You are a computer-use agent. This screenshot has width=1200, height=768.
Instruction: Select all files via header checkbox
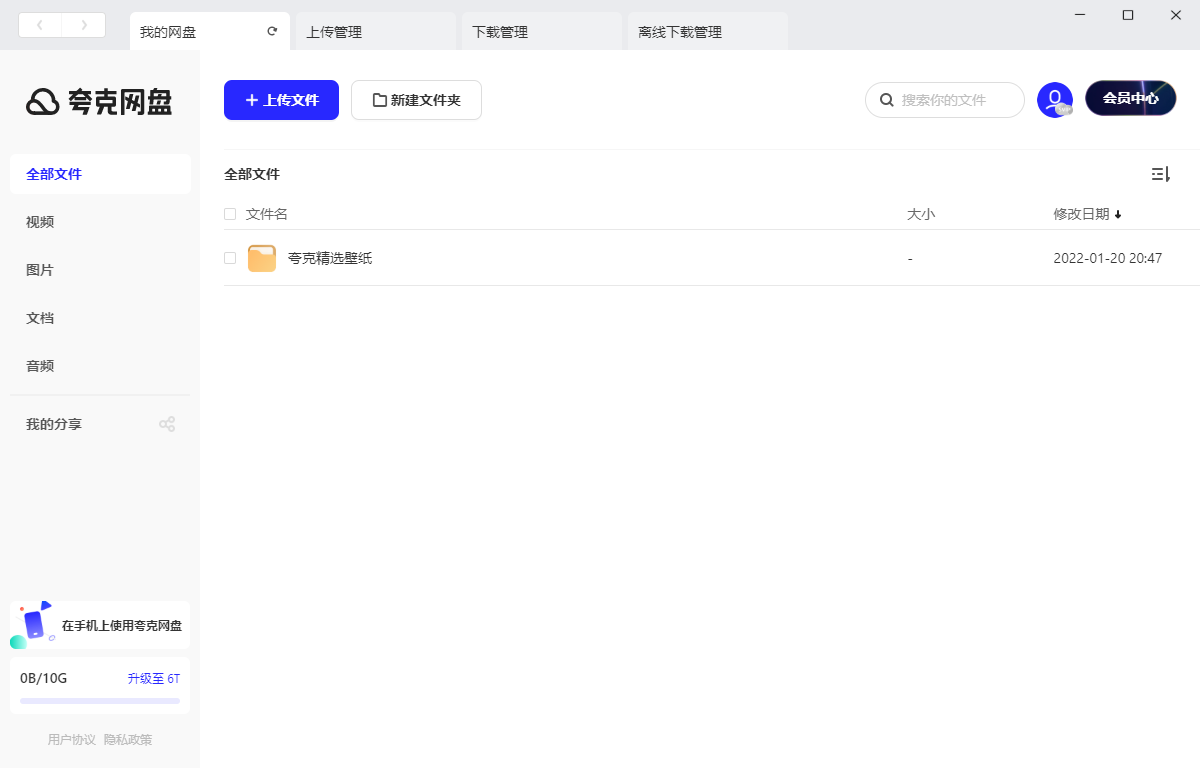pyautogui.click(x=229, y=214)
